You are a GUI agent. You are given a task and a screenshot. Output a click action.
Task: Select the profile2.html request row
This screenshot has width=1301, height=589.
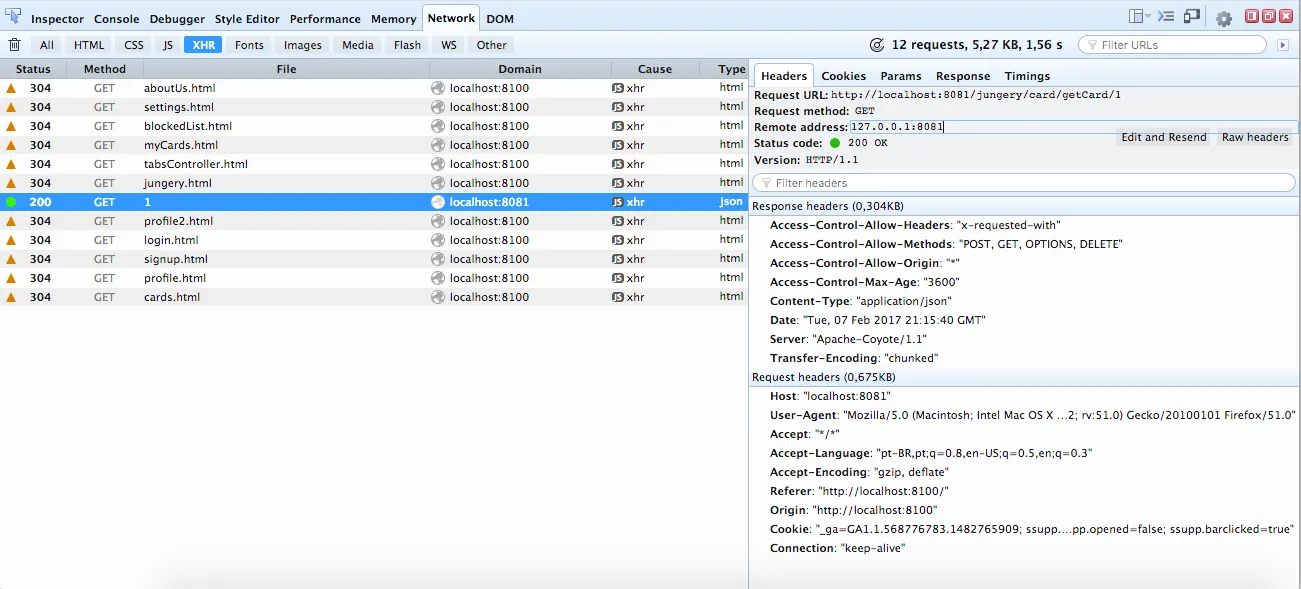[373, 221]
